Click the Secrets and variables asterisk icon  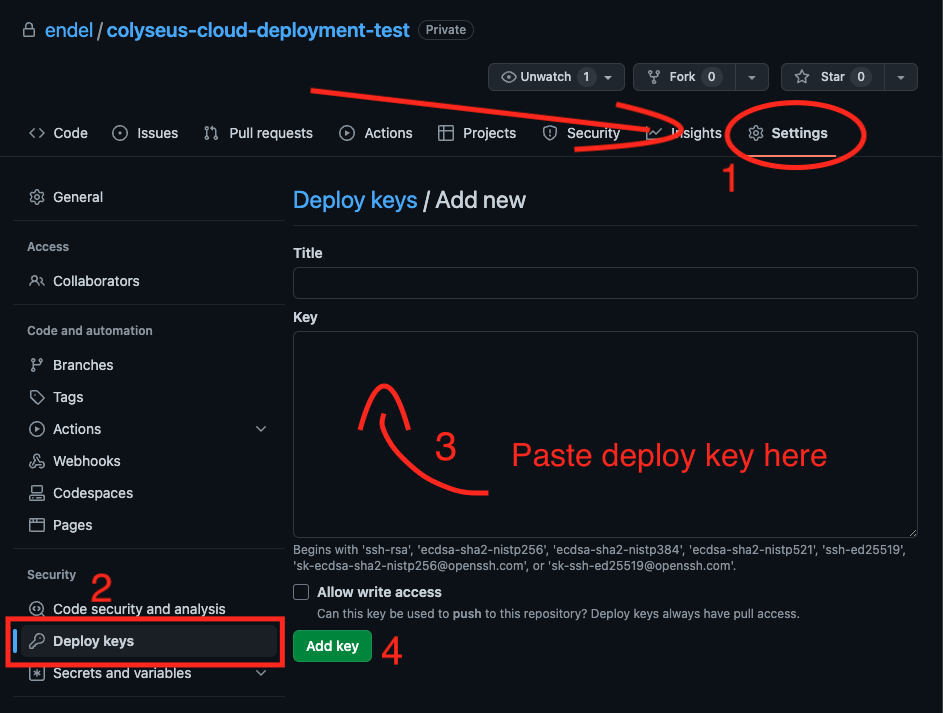coord(37,673)
